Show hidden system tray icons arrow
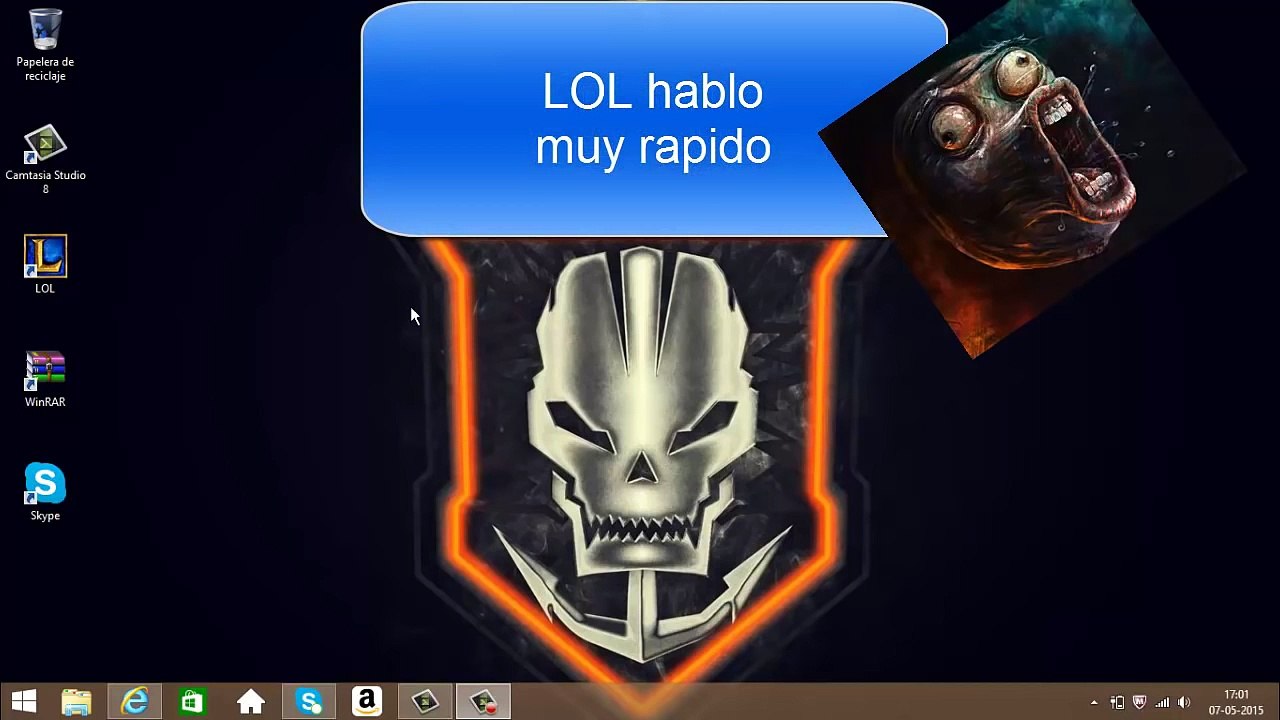This screenshot has width=1280, height=720. (1094, 703)
